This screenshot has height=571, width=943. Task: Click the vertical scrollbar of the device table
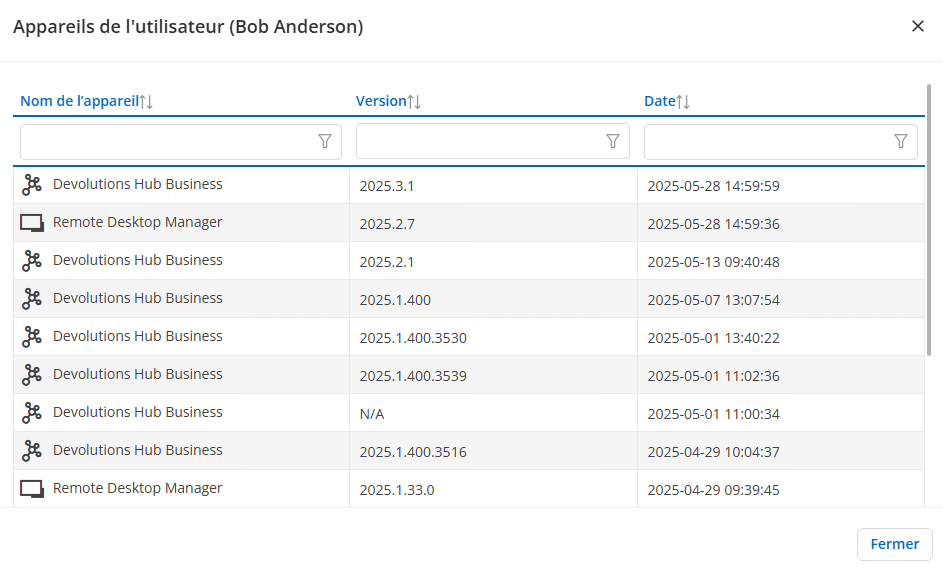(929, 220)
